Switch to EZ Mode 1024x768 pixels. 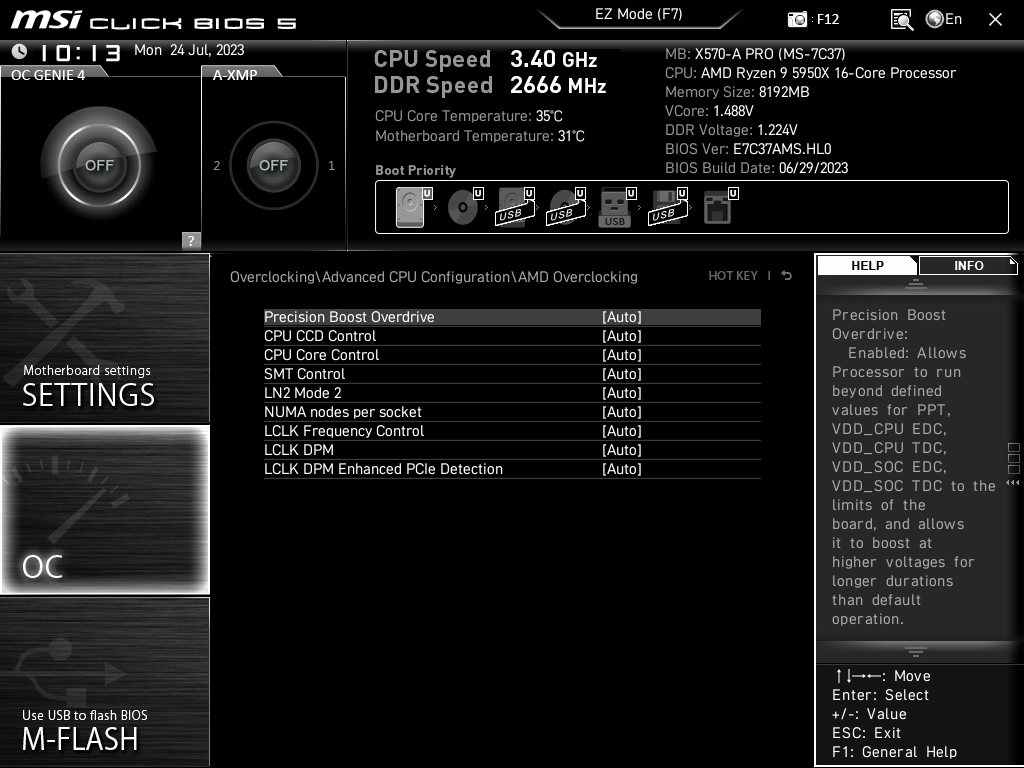[x=638, y=15]
